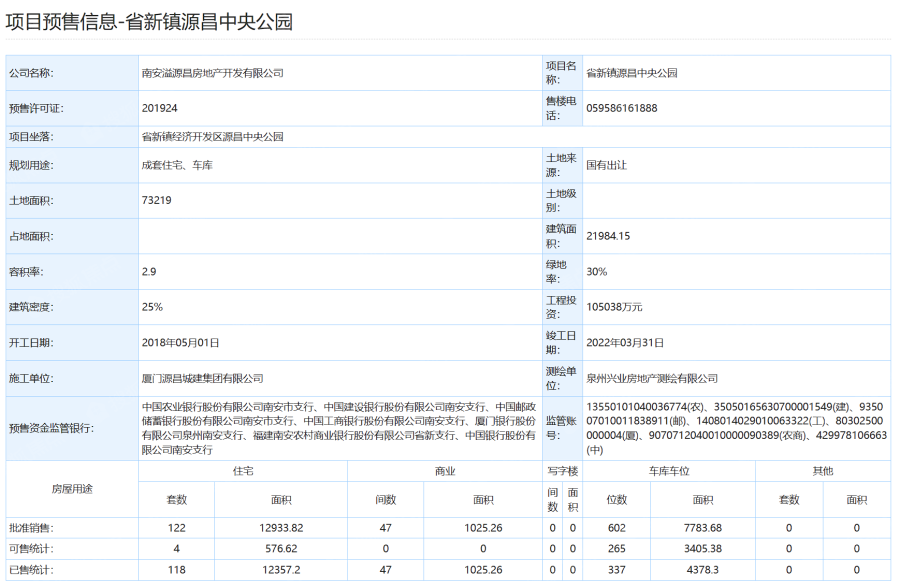Click the 公司名称 label

pos(31,73)
